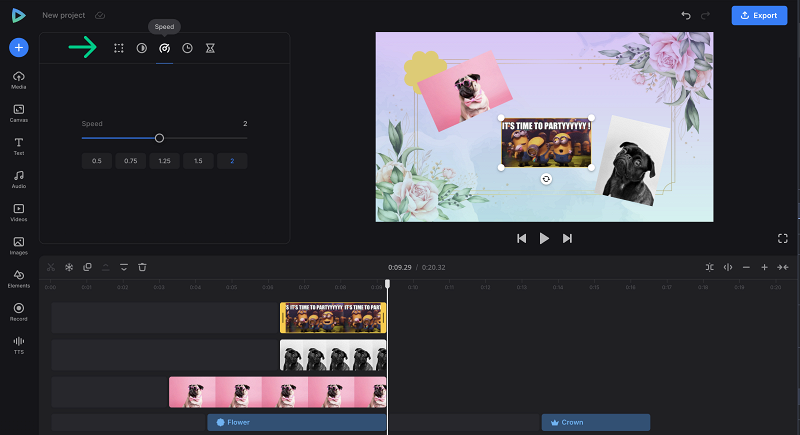This screenshot has height=435, width=800.
Task: Click the minions video in preview
Action: [546, 143]
